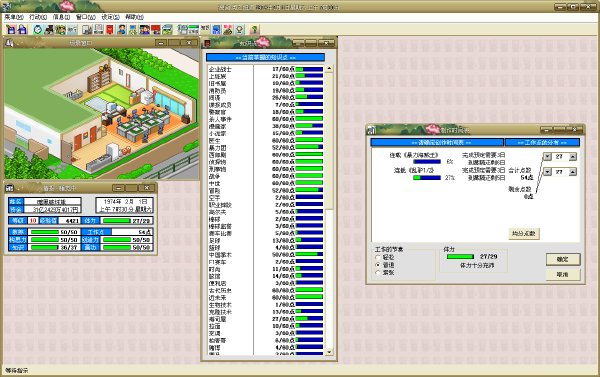The width and height of the screenshot is (600, 377).
Task: Click the knowledge list scroll-up arrow
Action: click(x=329, y=69)
